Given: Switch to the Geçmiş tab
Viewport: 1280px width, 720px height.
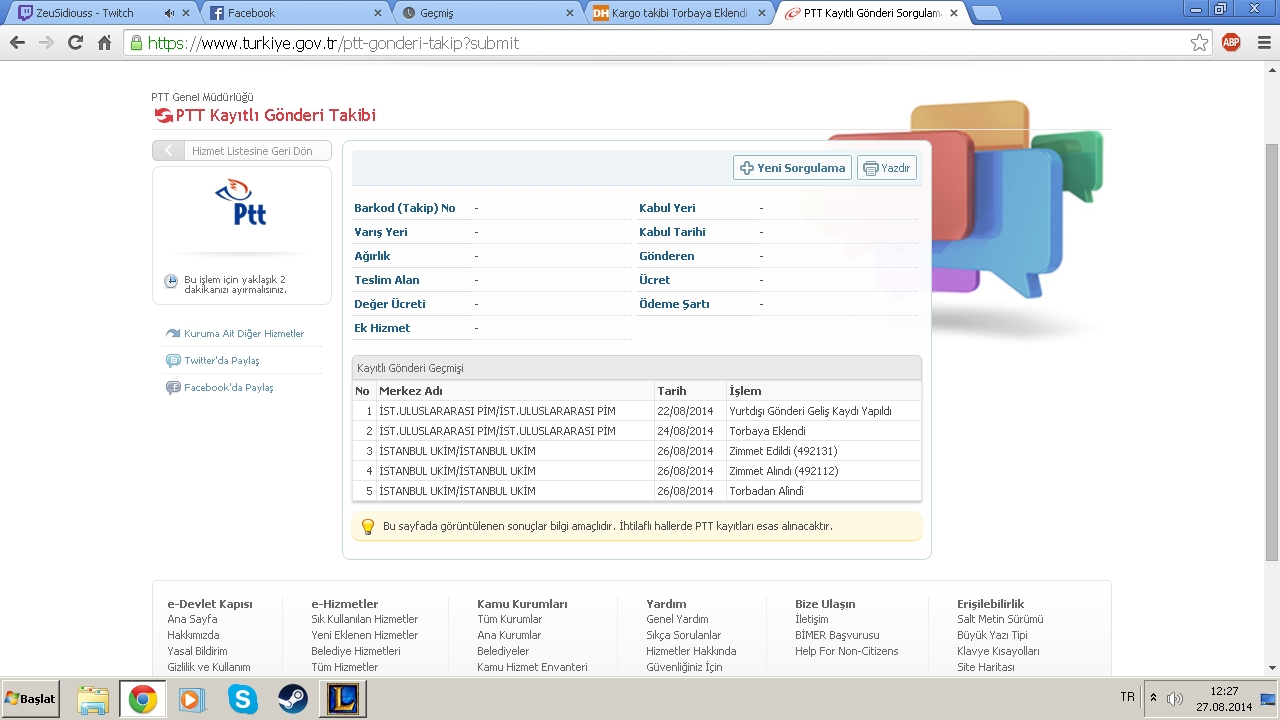Looking at the screenshot, I should coord(486,13).
